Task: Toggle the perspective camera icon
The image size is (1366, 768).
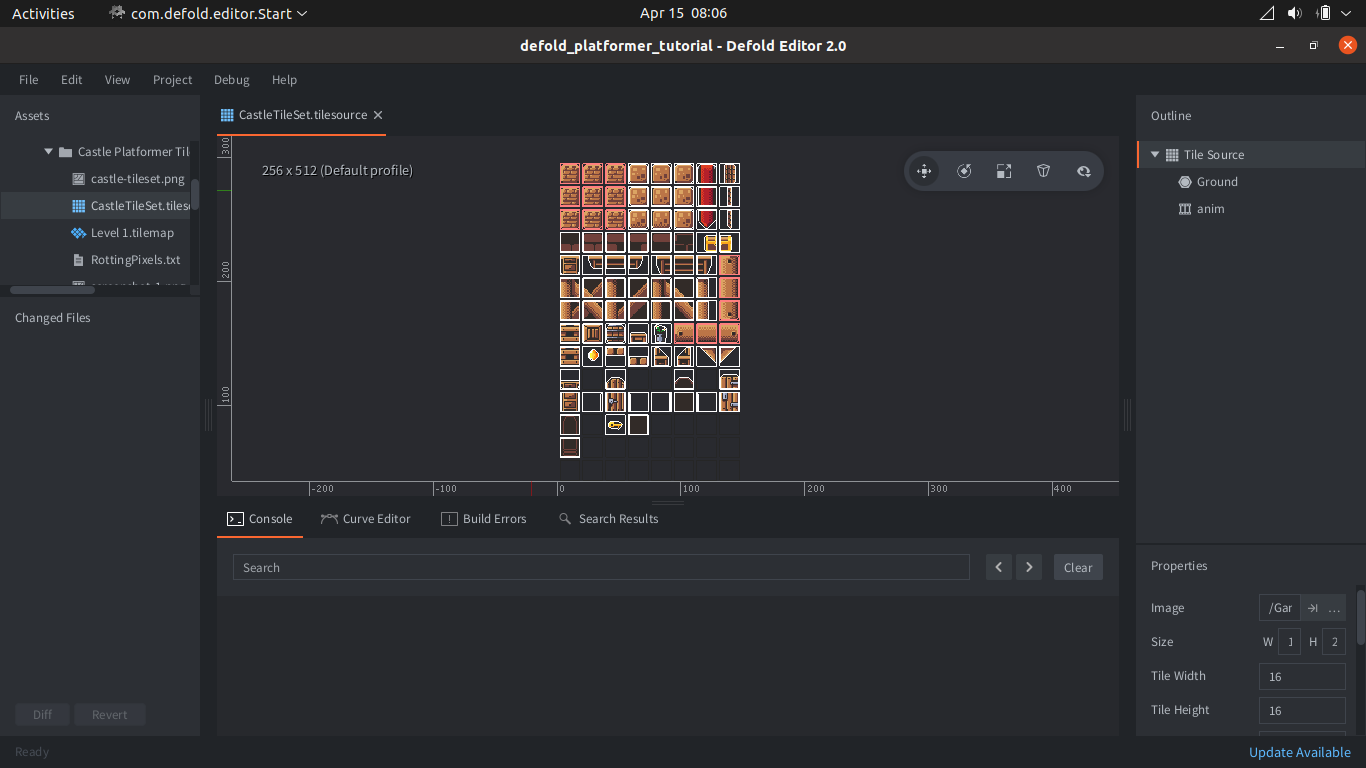Action: (x=1044, y=171)
